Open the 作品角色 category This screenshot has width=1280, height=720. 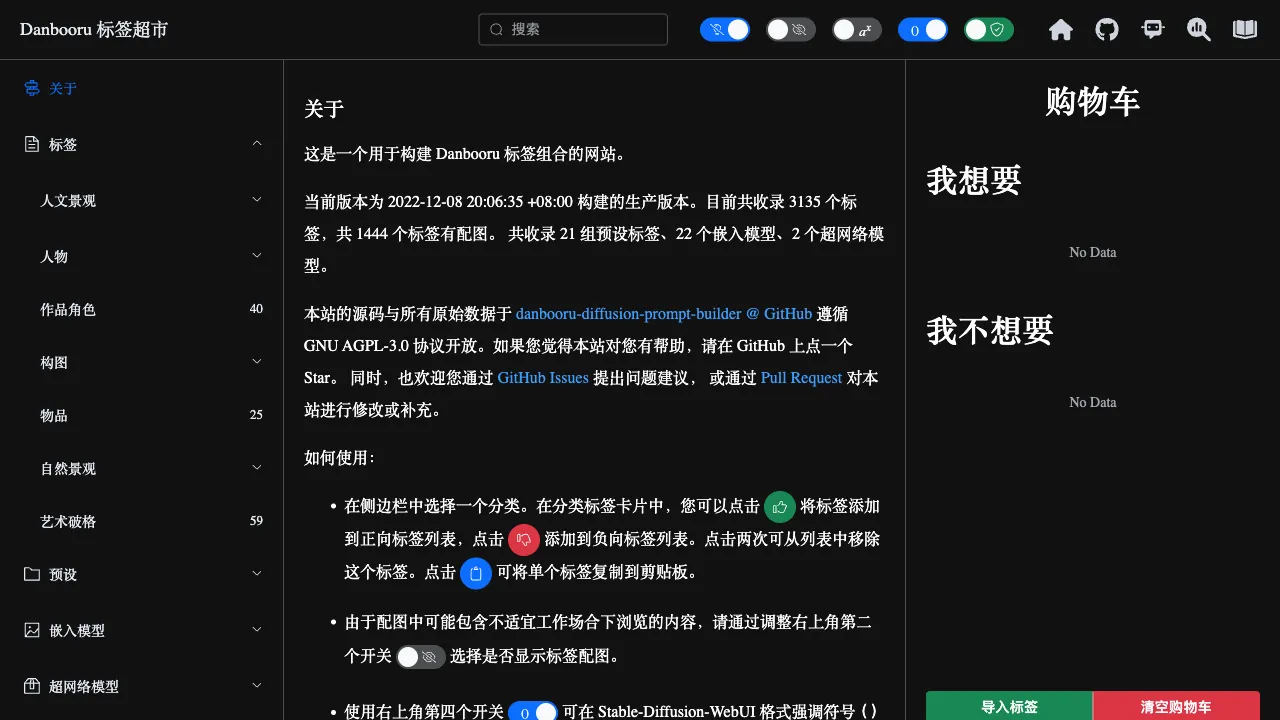141,309
